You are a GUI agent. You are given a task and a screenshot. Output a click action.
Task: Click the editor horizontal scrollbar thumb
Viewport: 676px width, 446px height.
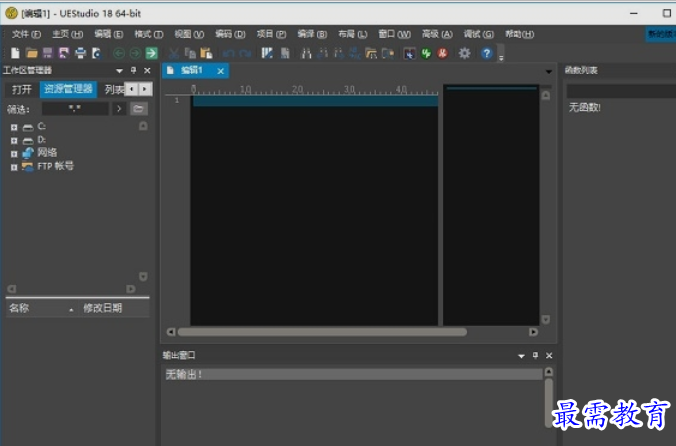point(322,332)
